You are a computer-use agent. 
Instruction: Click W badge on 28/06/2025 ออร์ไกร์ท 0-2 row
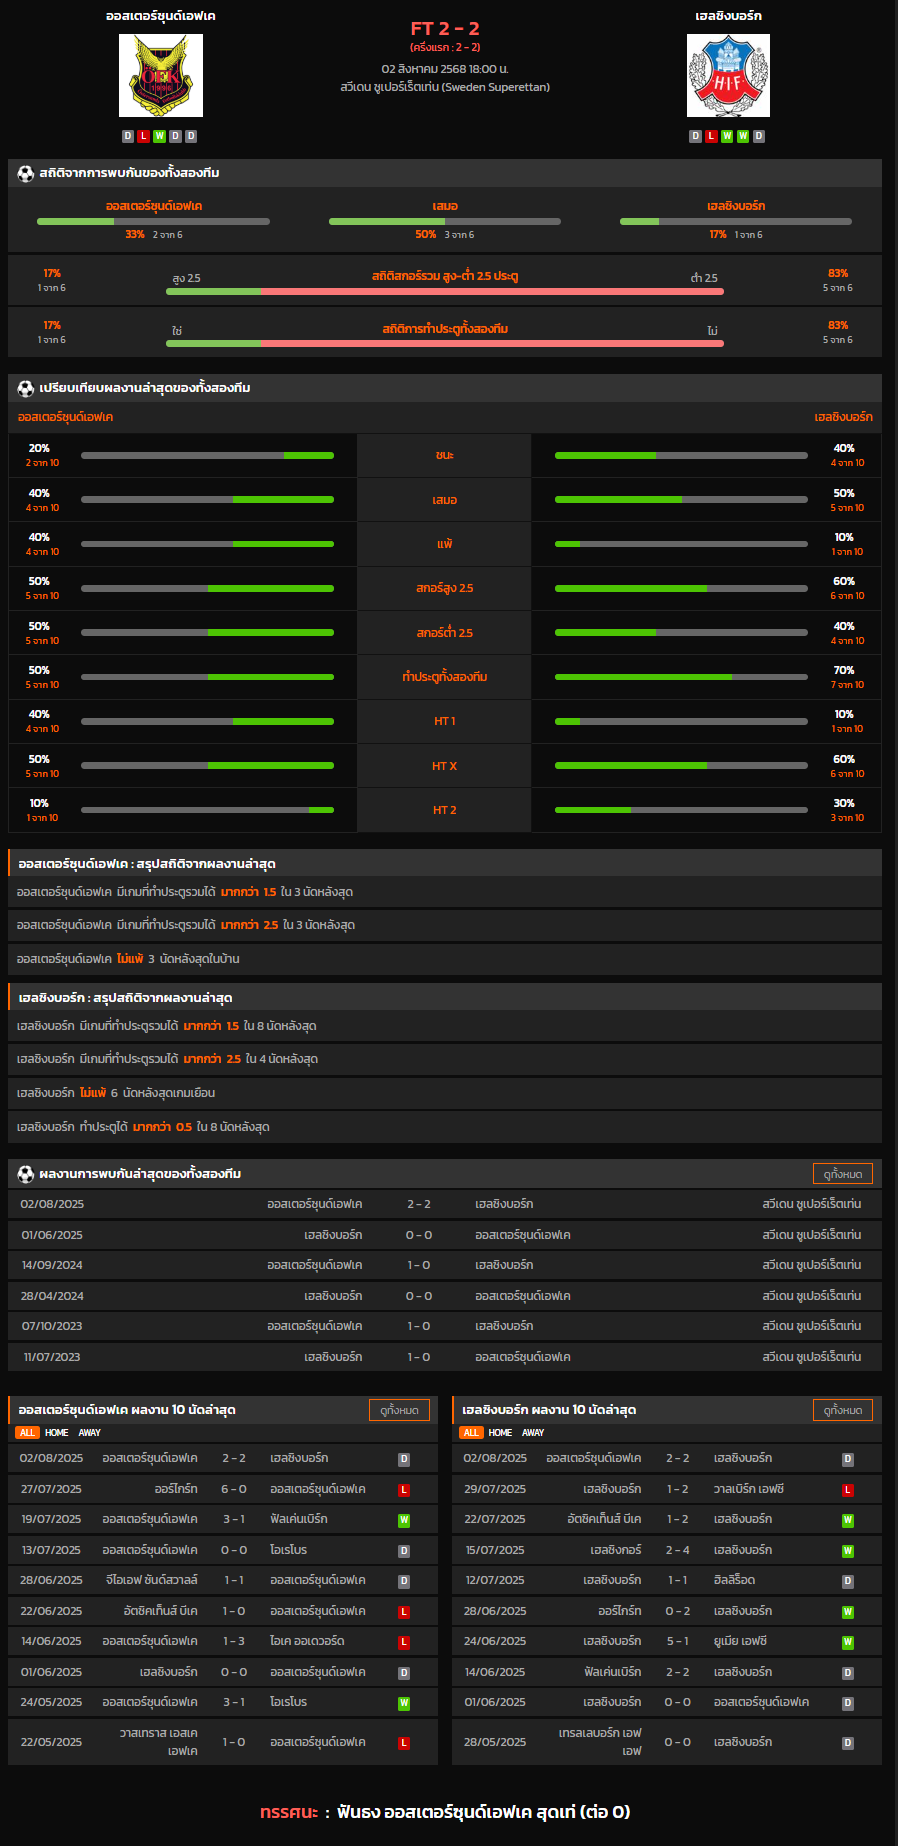click(847, 1612)
